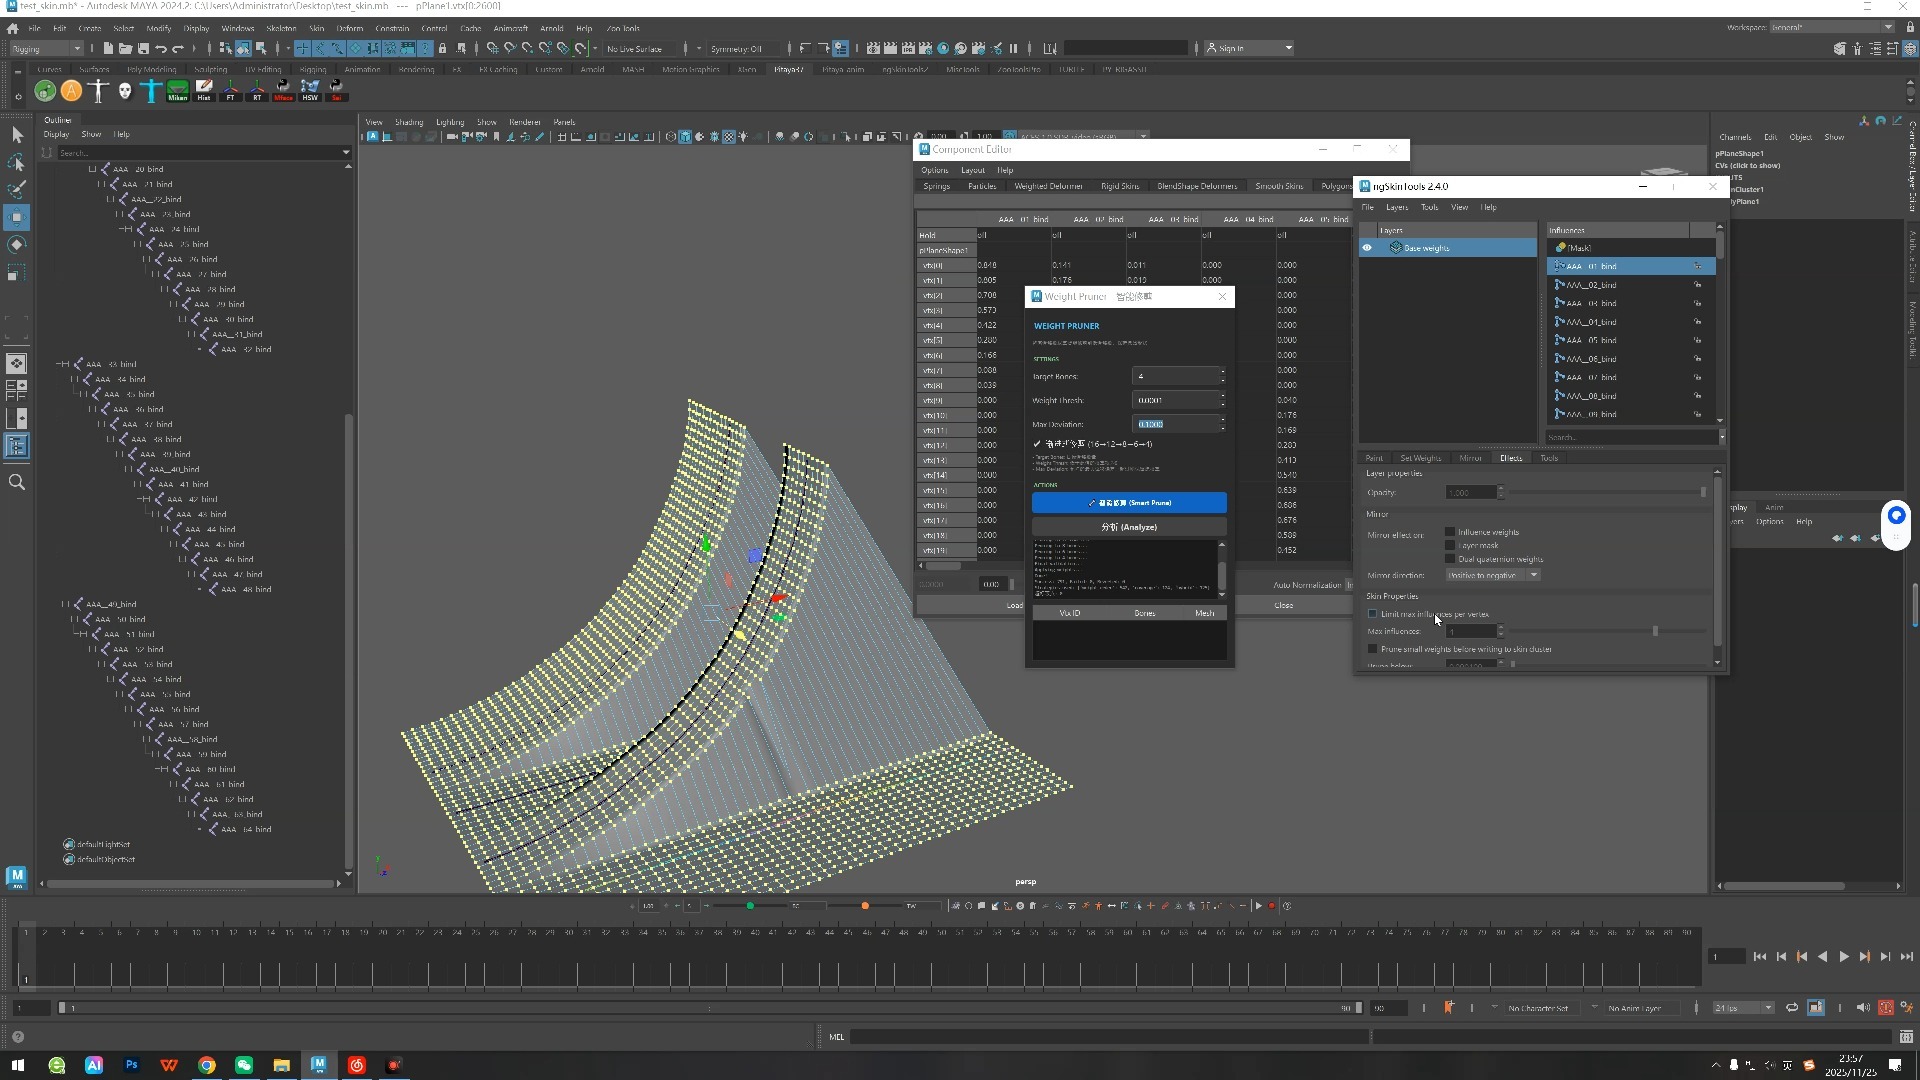The image size is (1920, 1080).
Task: Open the Mirror direction dropdown
Action: (1493, 575)
